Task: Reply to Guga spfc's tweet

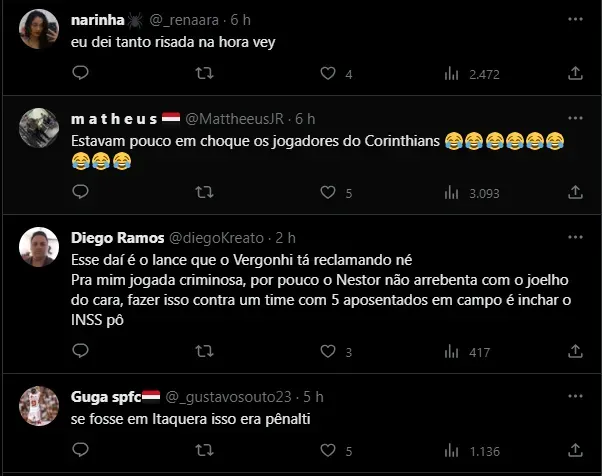Action: point(80,449)
